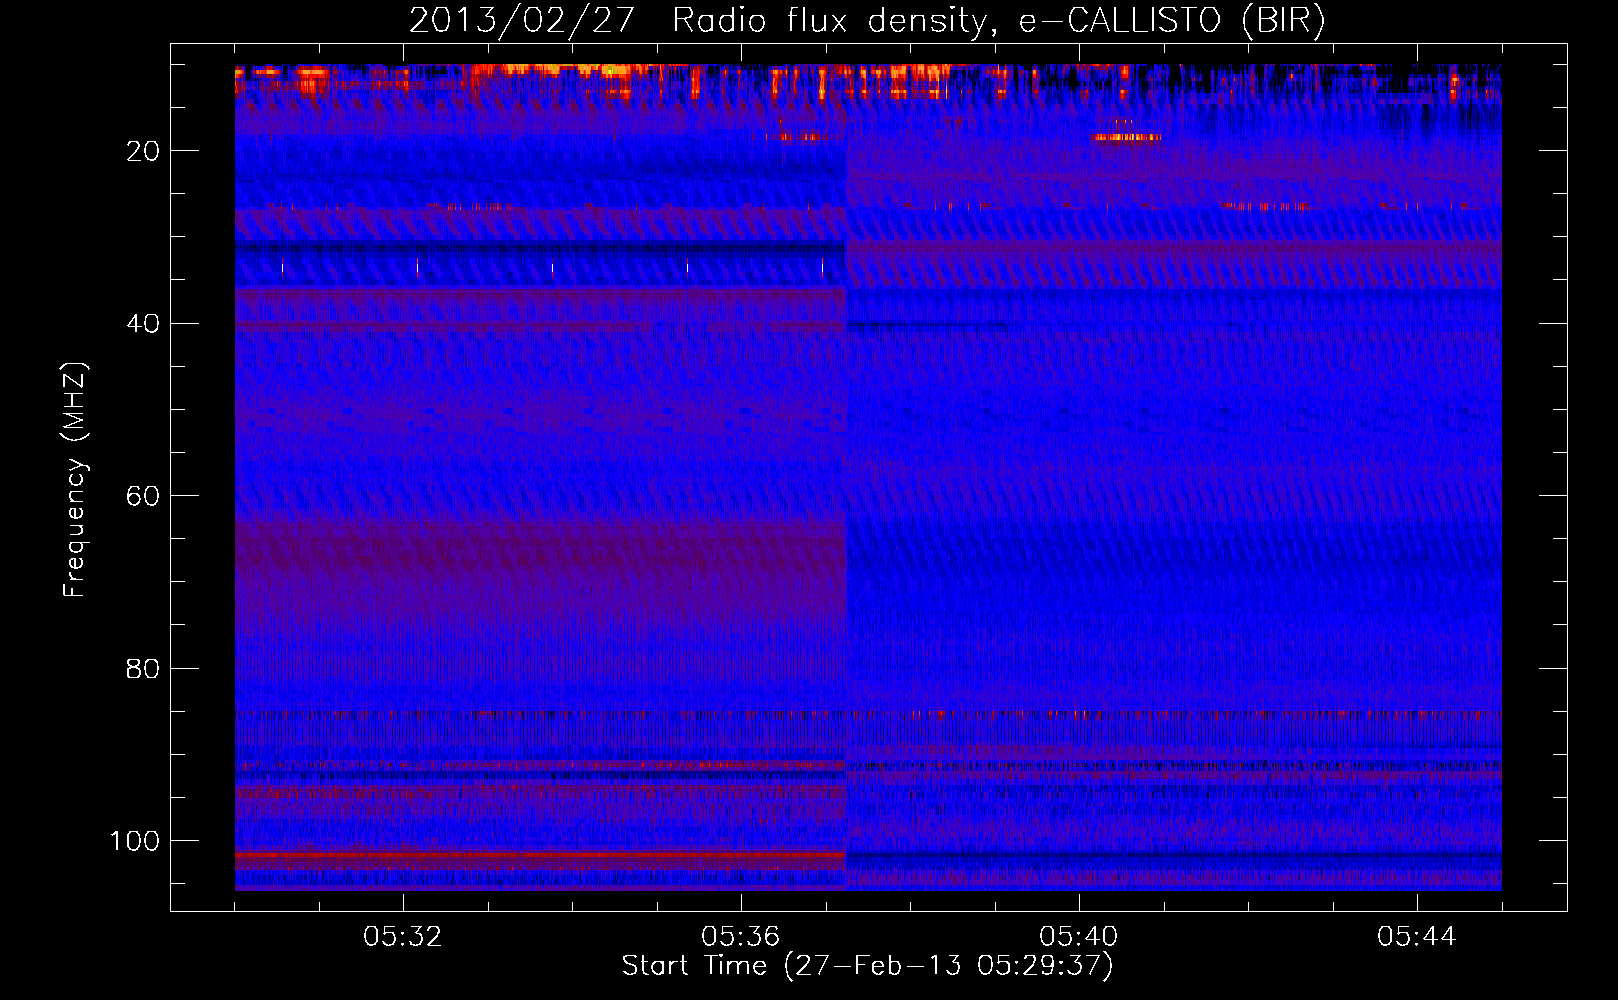Click the '05:44' time tick label

(1417, 937)
